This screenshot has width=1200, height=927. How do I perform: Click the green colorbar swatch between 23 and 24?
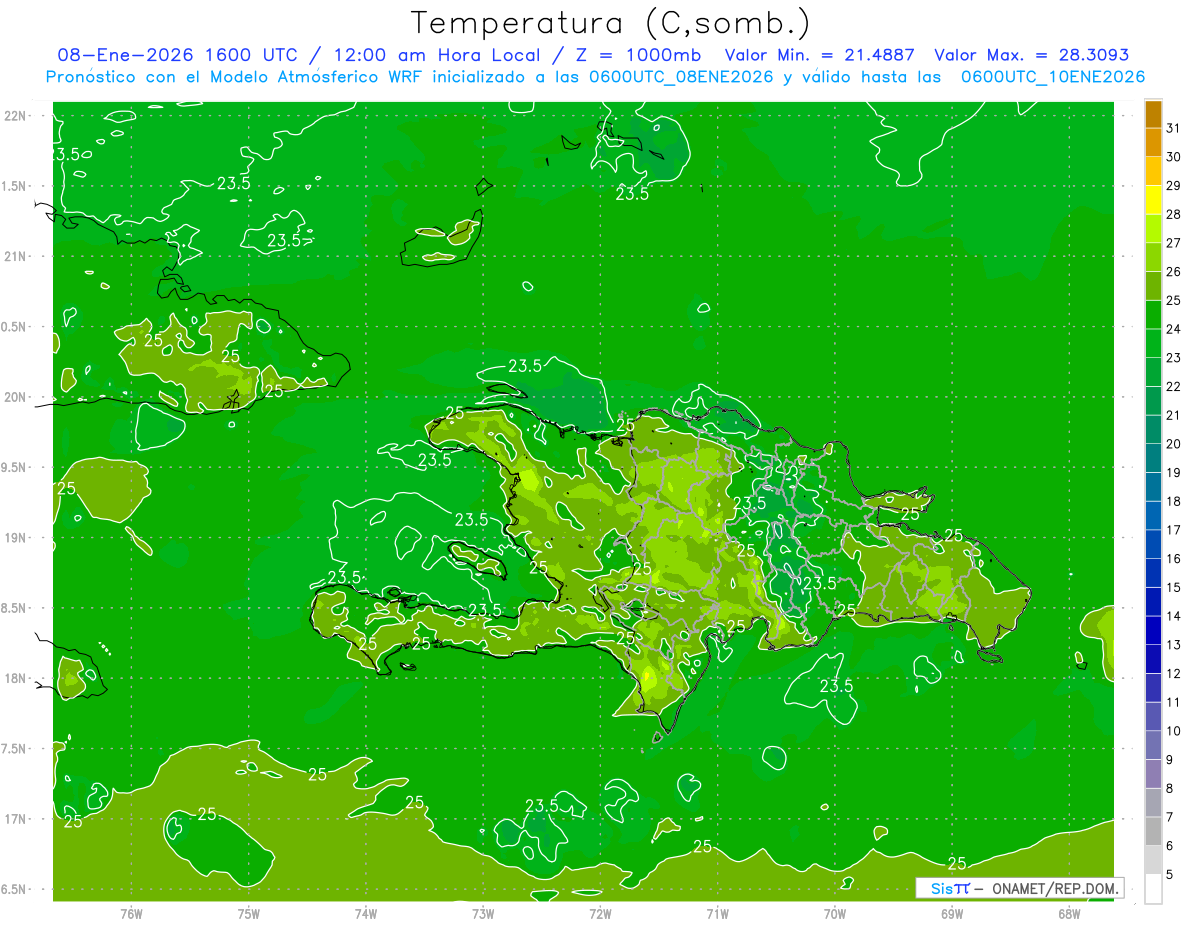coord(1153,343)
